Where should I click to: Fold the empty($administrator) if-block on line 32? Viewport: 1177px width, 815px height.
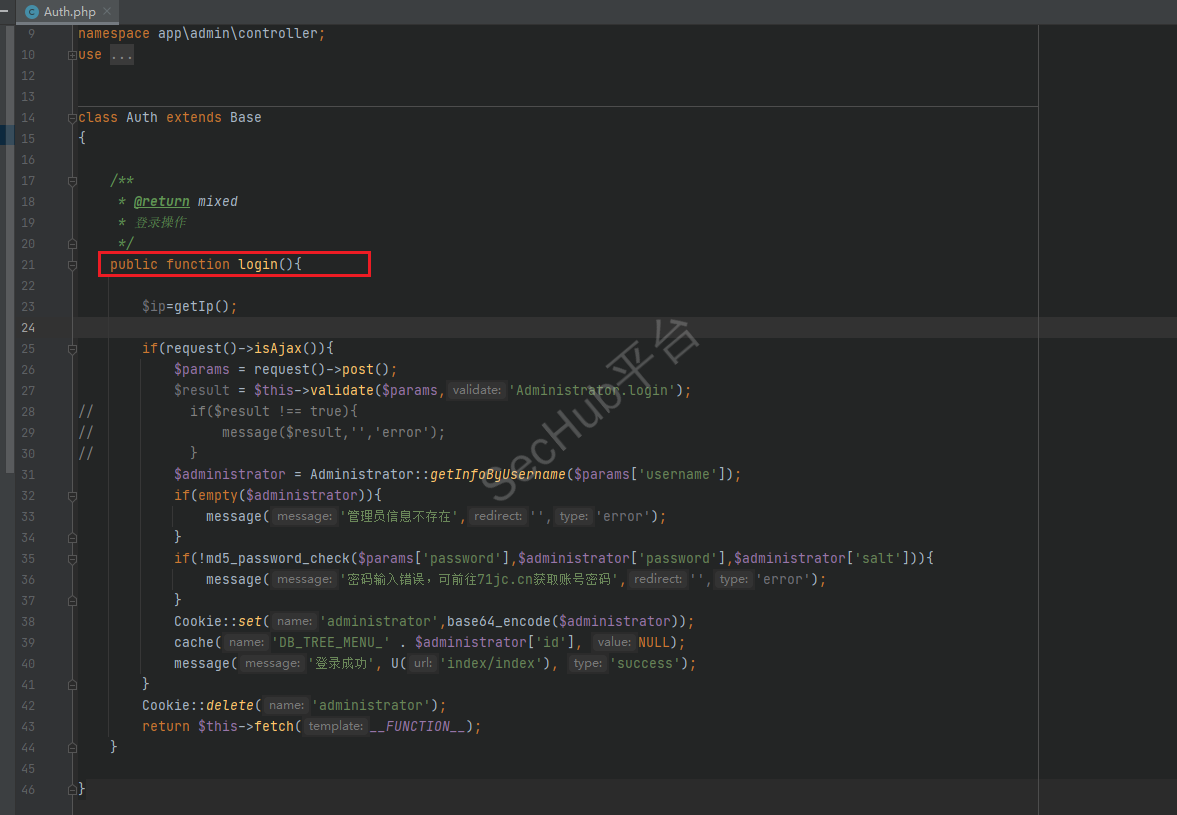pyautogui.click(x=72, y=496)
